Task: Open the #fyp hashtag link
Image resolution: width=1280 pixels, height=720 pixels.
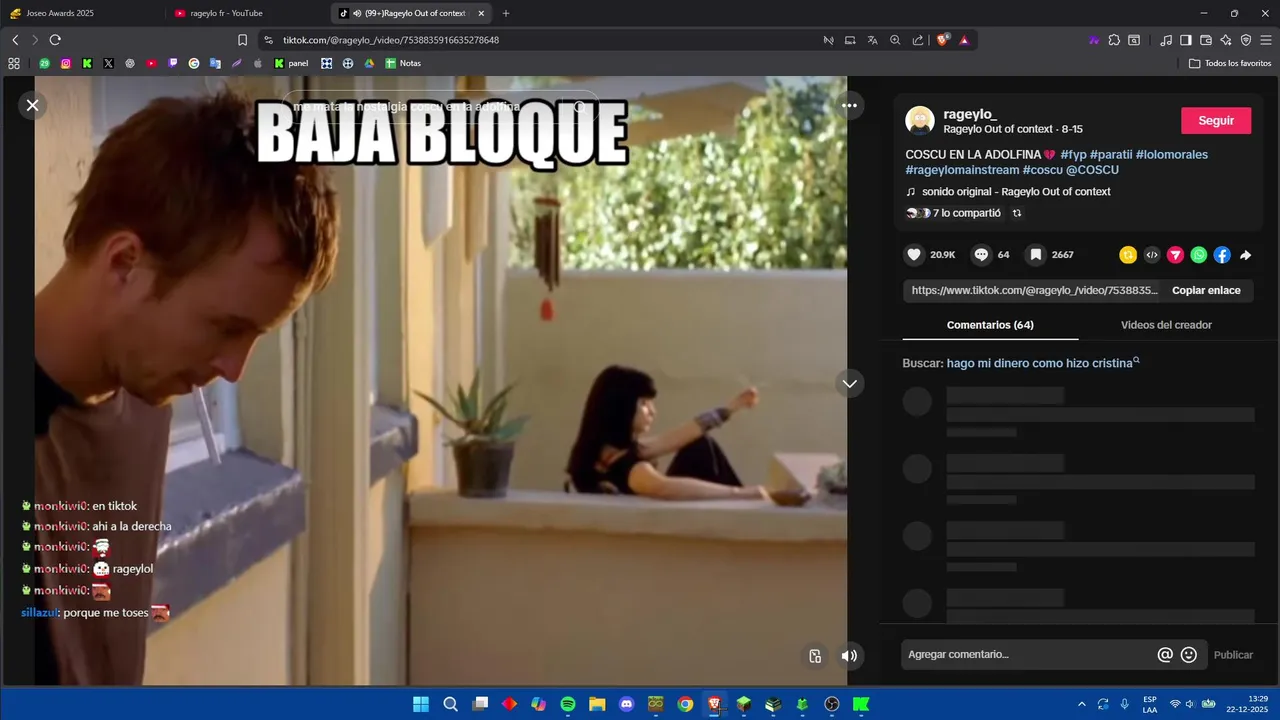Action: tap(1073, 155)
